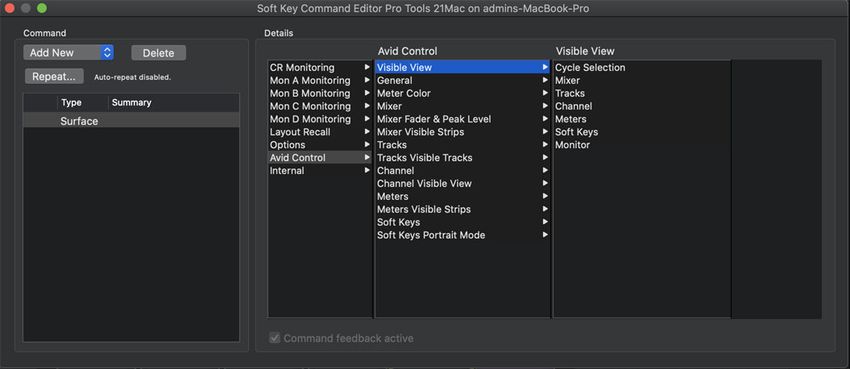850x369 pixels.
Task: Select Avid Control category
Action: coord(320,158)
